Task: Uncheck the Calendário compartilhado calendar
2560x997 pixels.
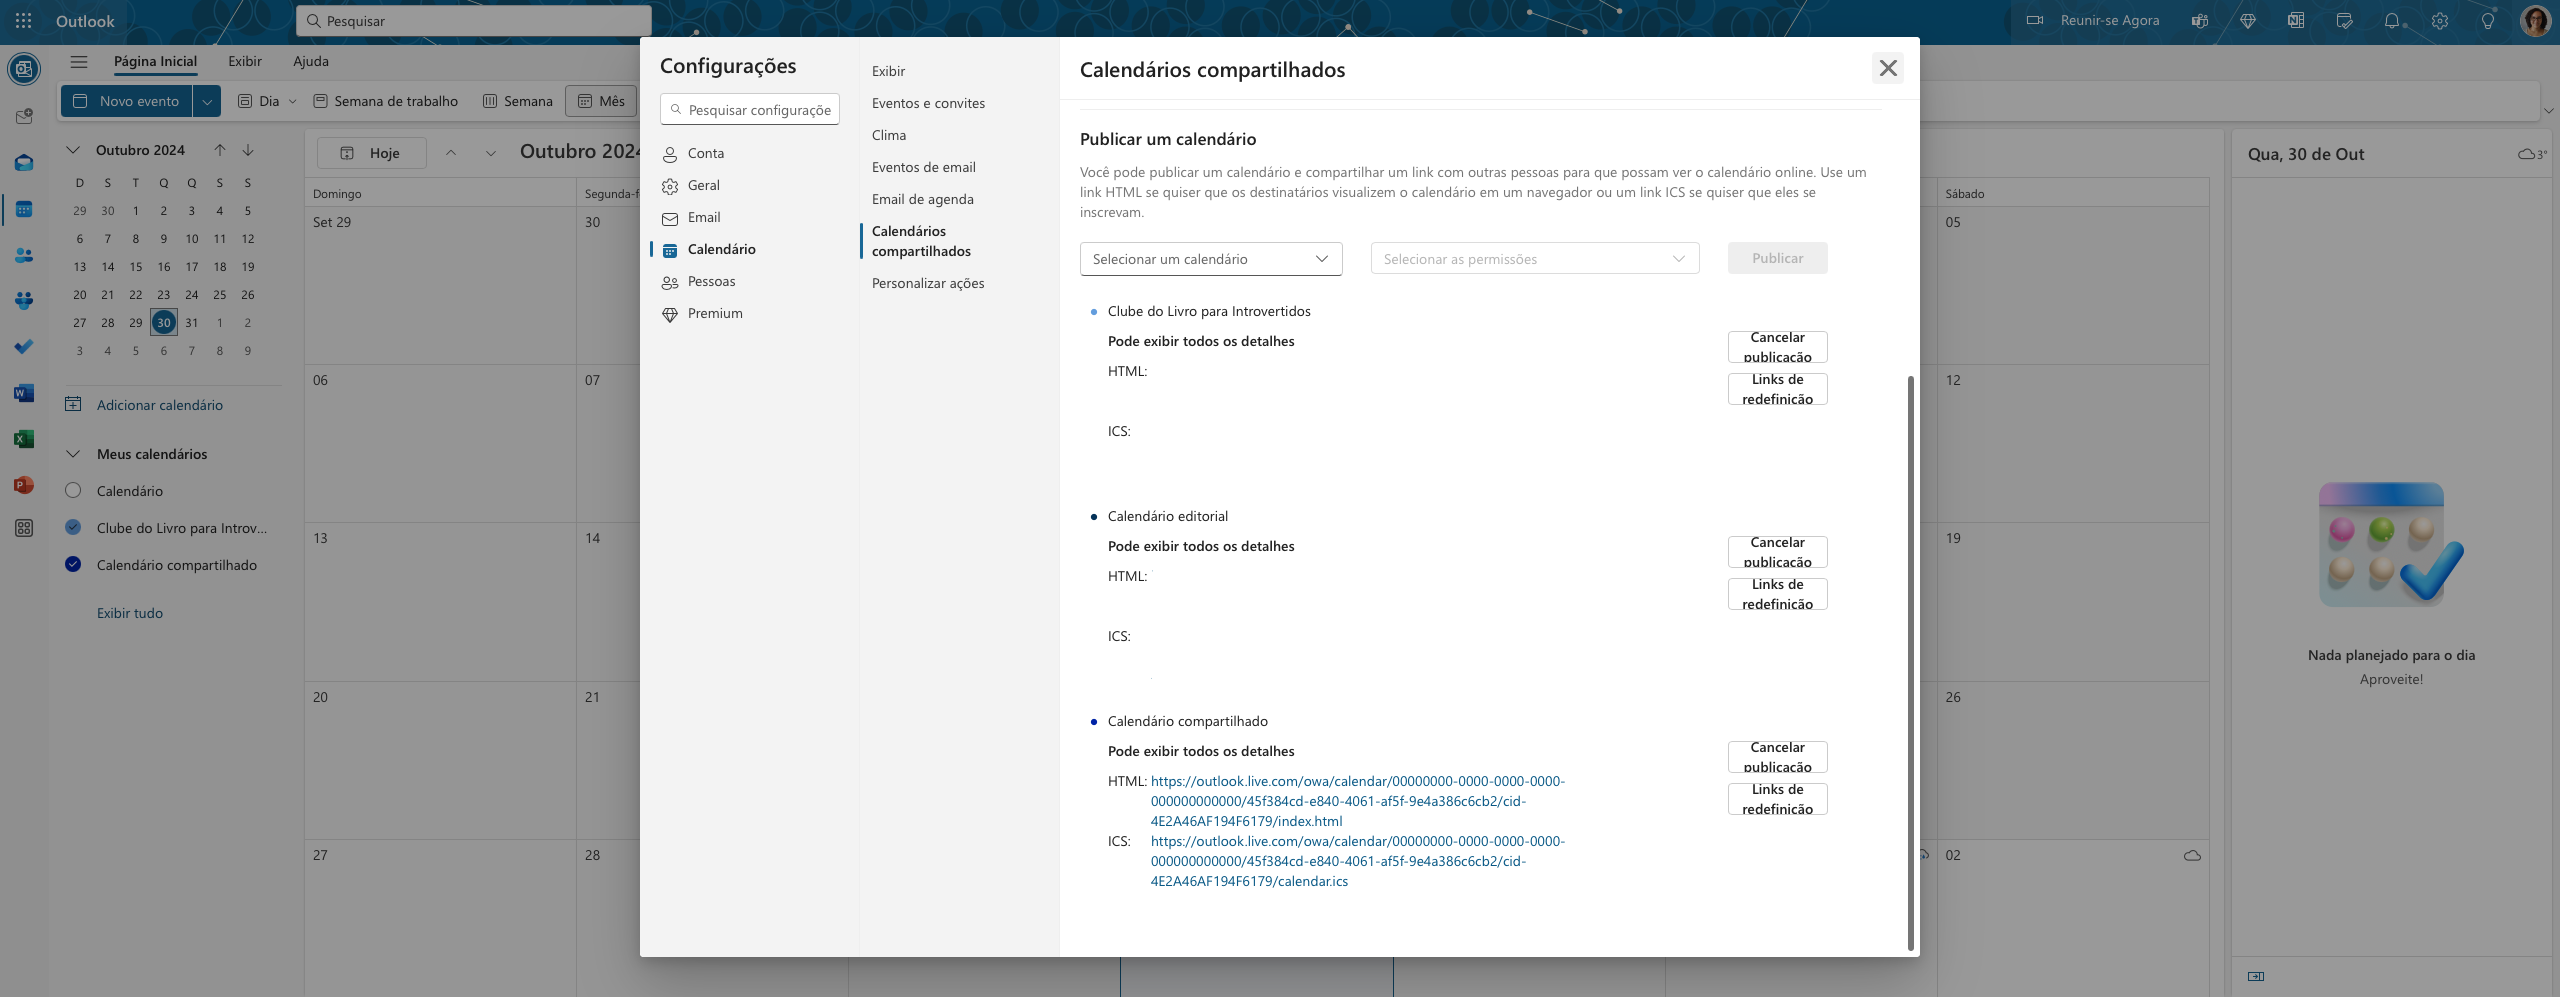Action: tap(73, 565)
